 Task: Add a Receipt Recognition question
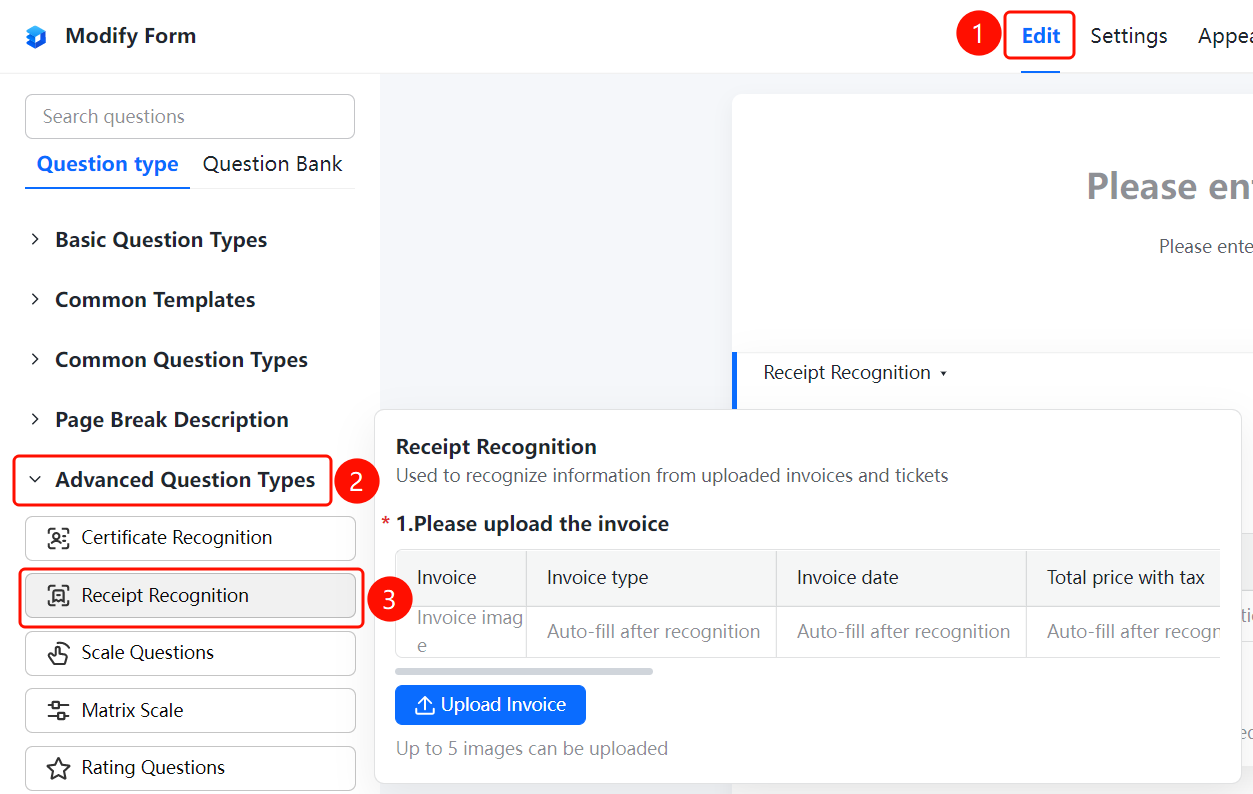190,596
